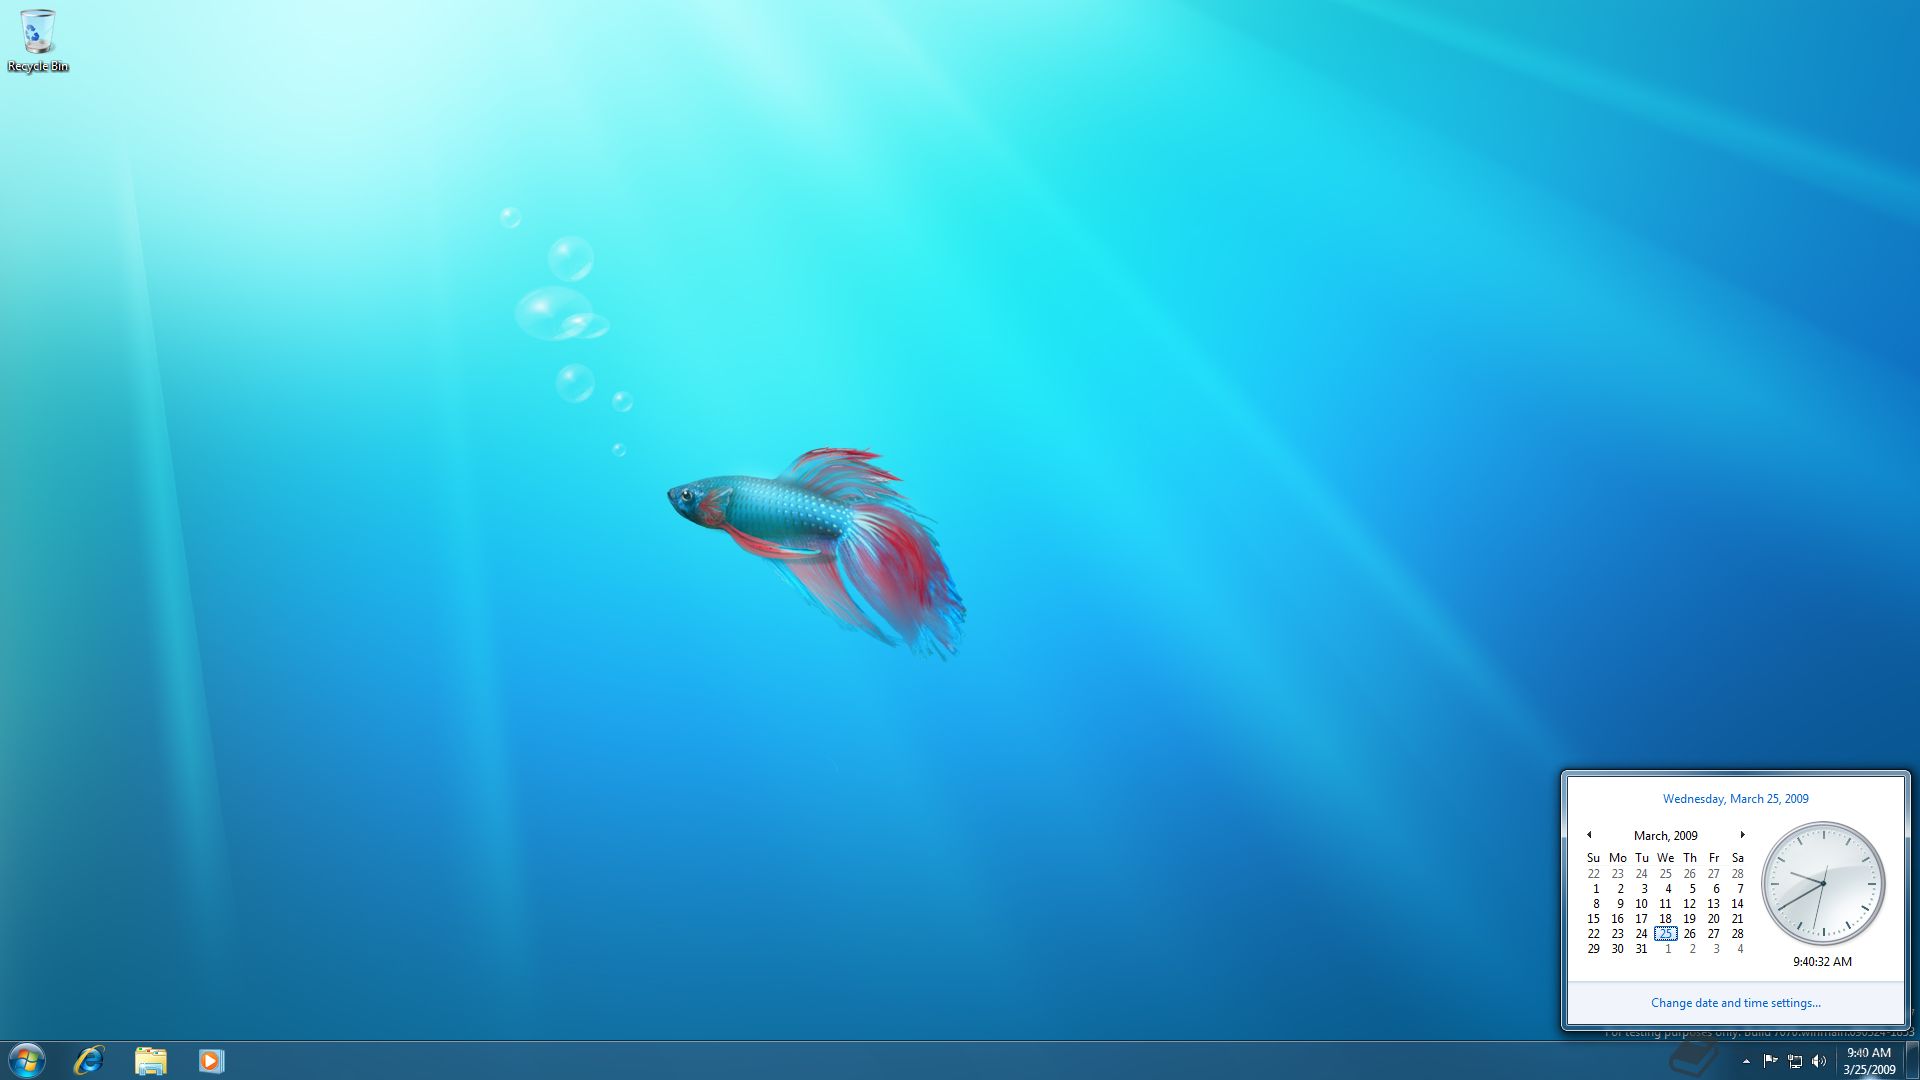Viewport: 1920px width, 1080px height.
Task: Select date 10 in the calendar
Action: click(1641, 903)
